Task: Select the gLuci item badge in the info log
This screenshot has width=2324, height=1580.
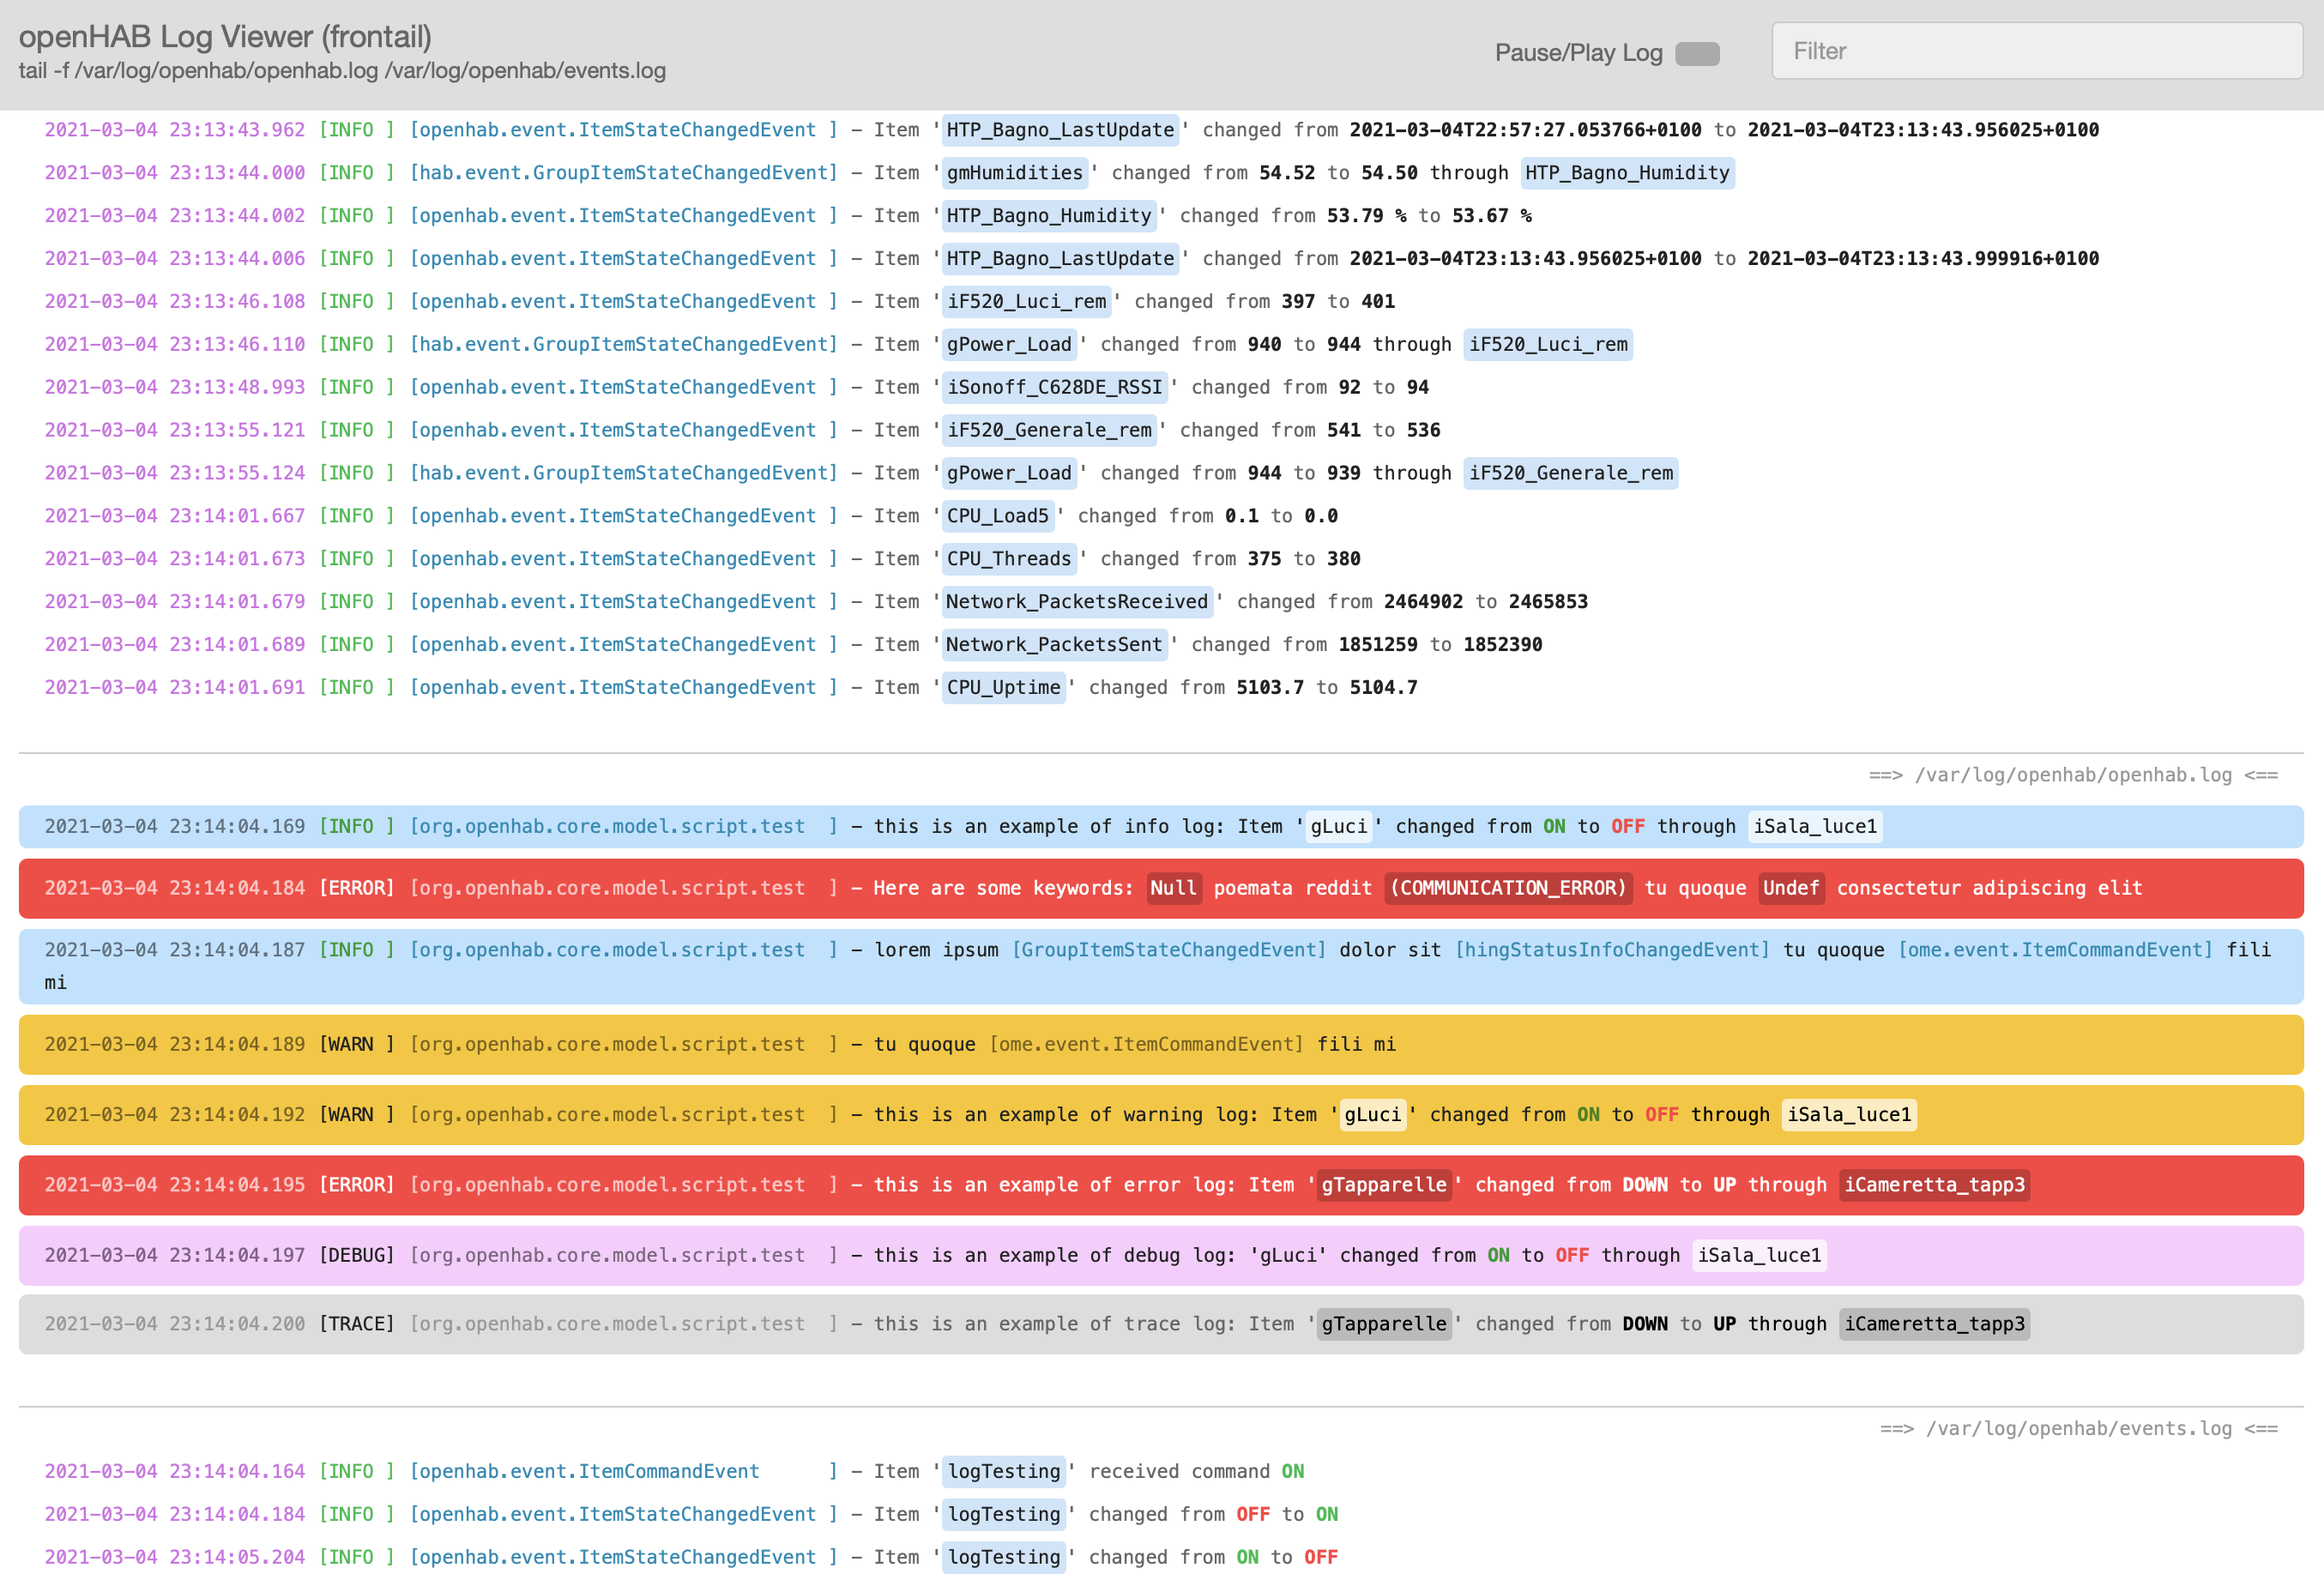Action: pos(1338,827)
